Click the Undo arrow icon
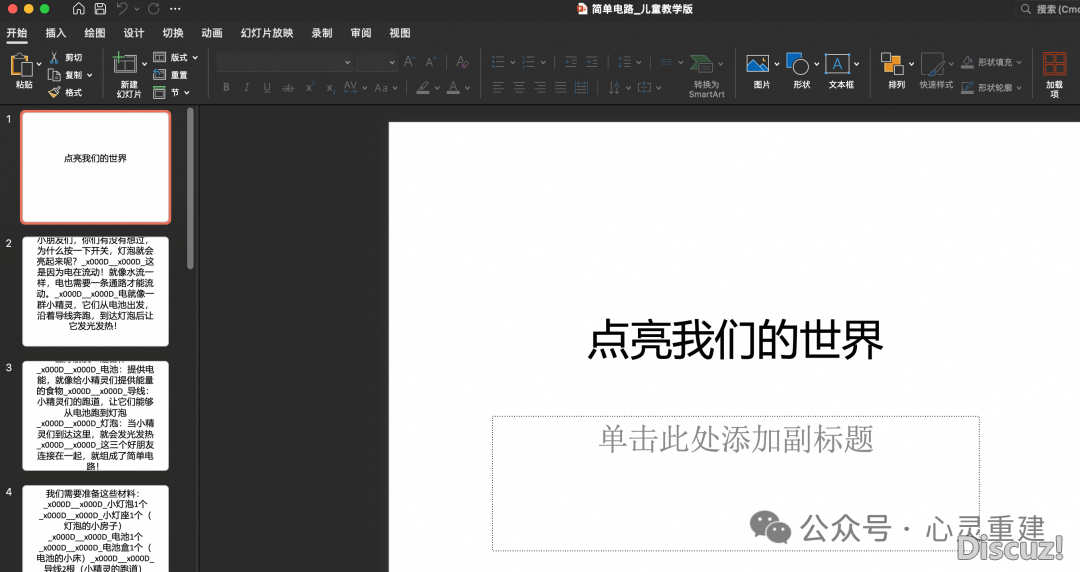The image size is (1080, 572). (122, 9)
